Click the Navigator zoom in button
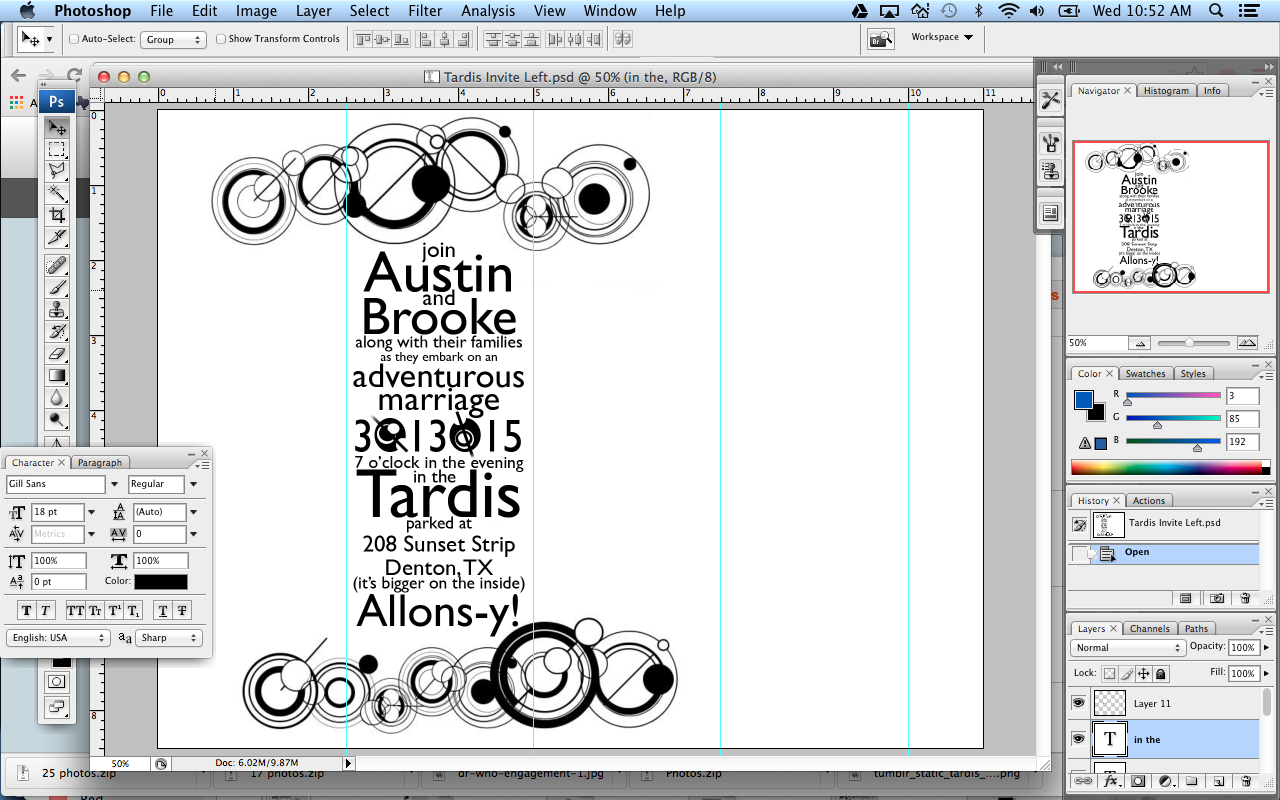 (1246, 342)
